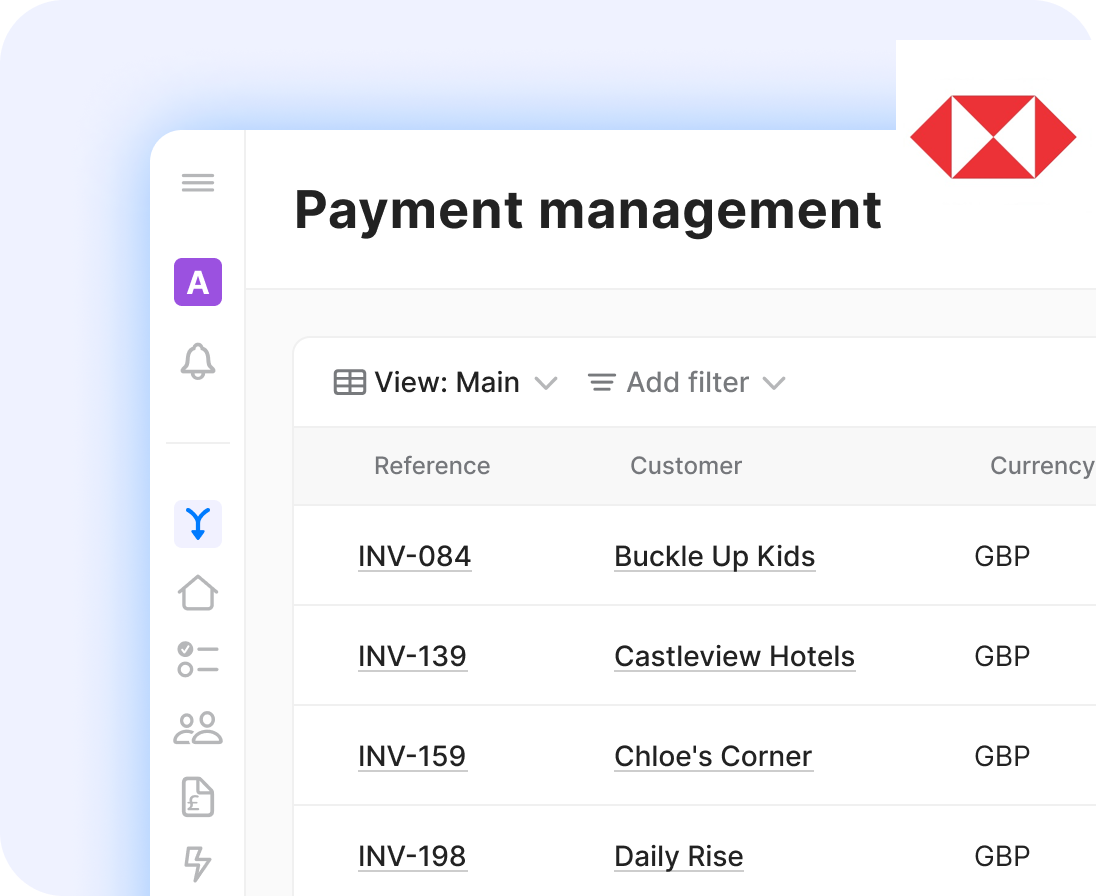Go to Home using the house icon

198,592
